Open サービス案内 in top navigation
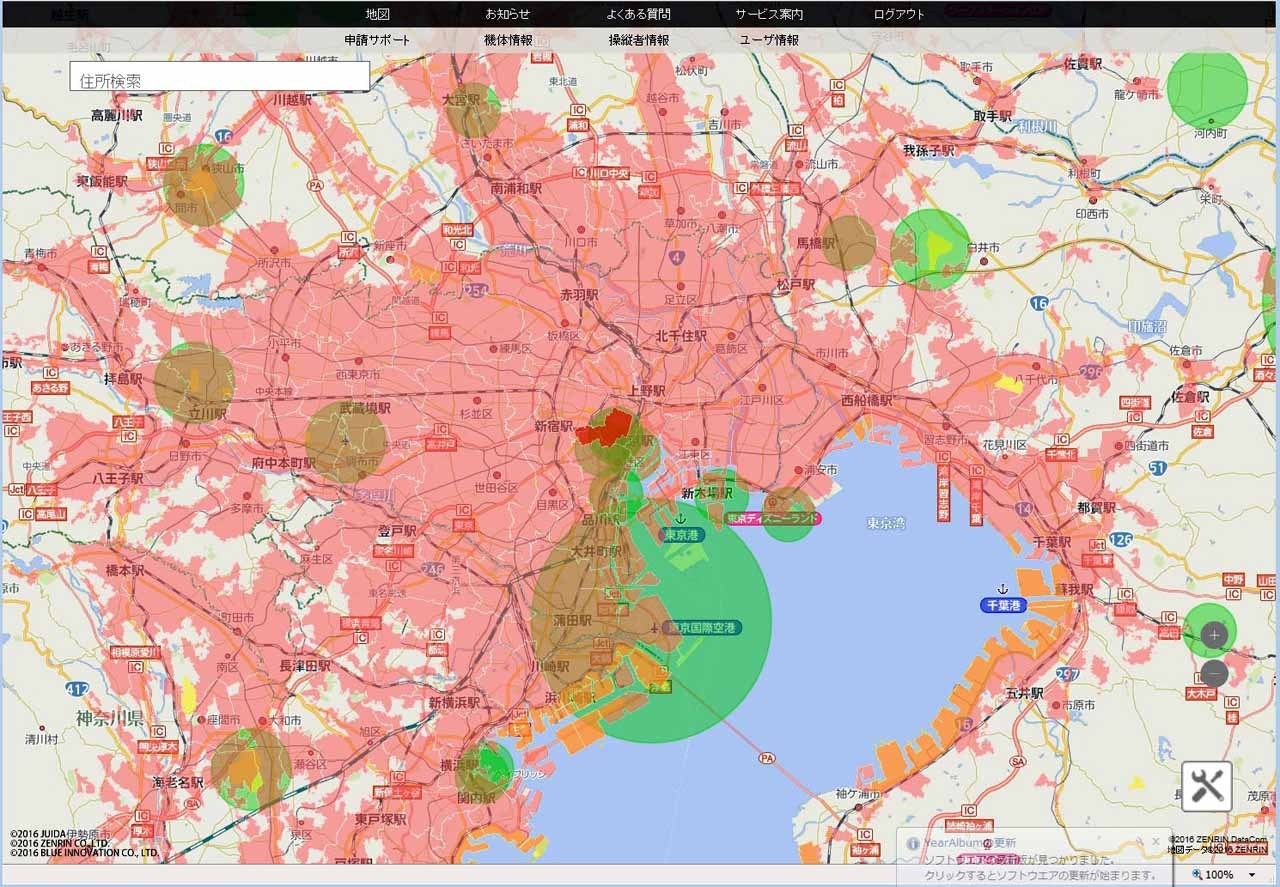 pyautogui.click(x=769, y=14)
